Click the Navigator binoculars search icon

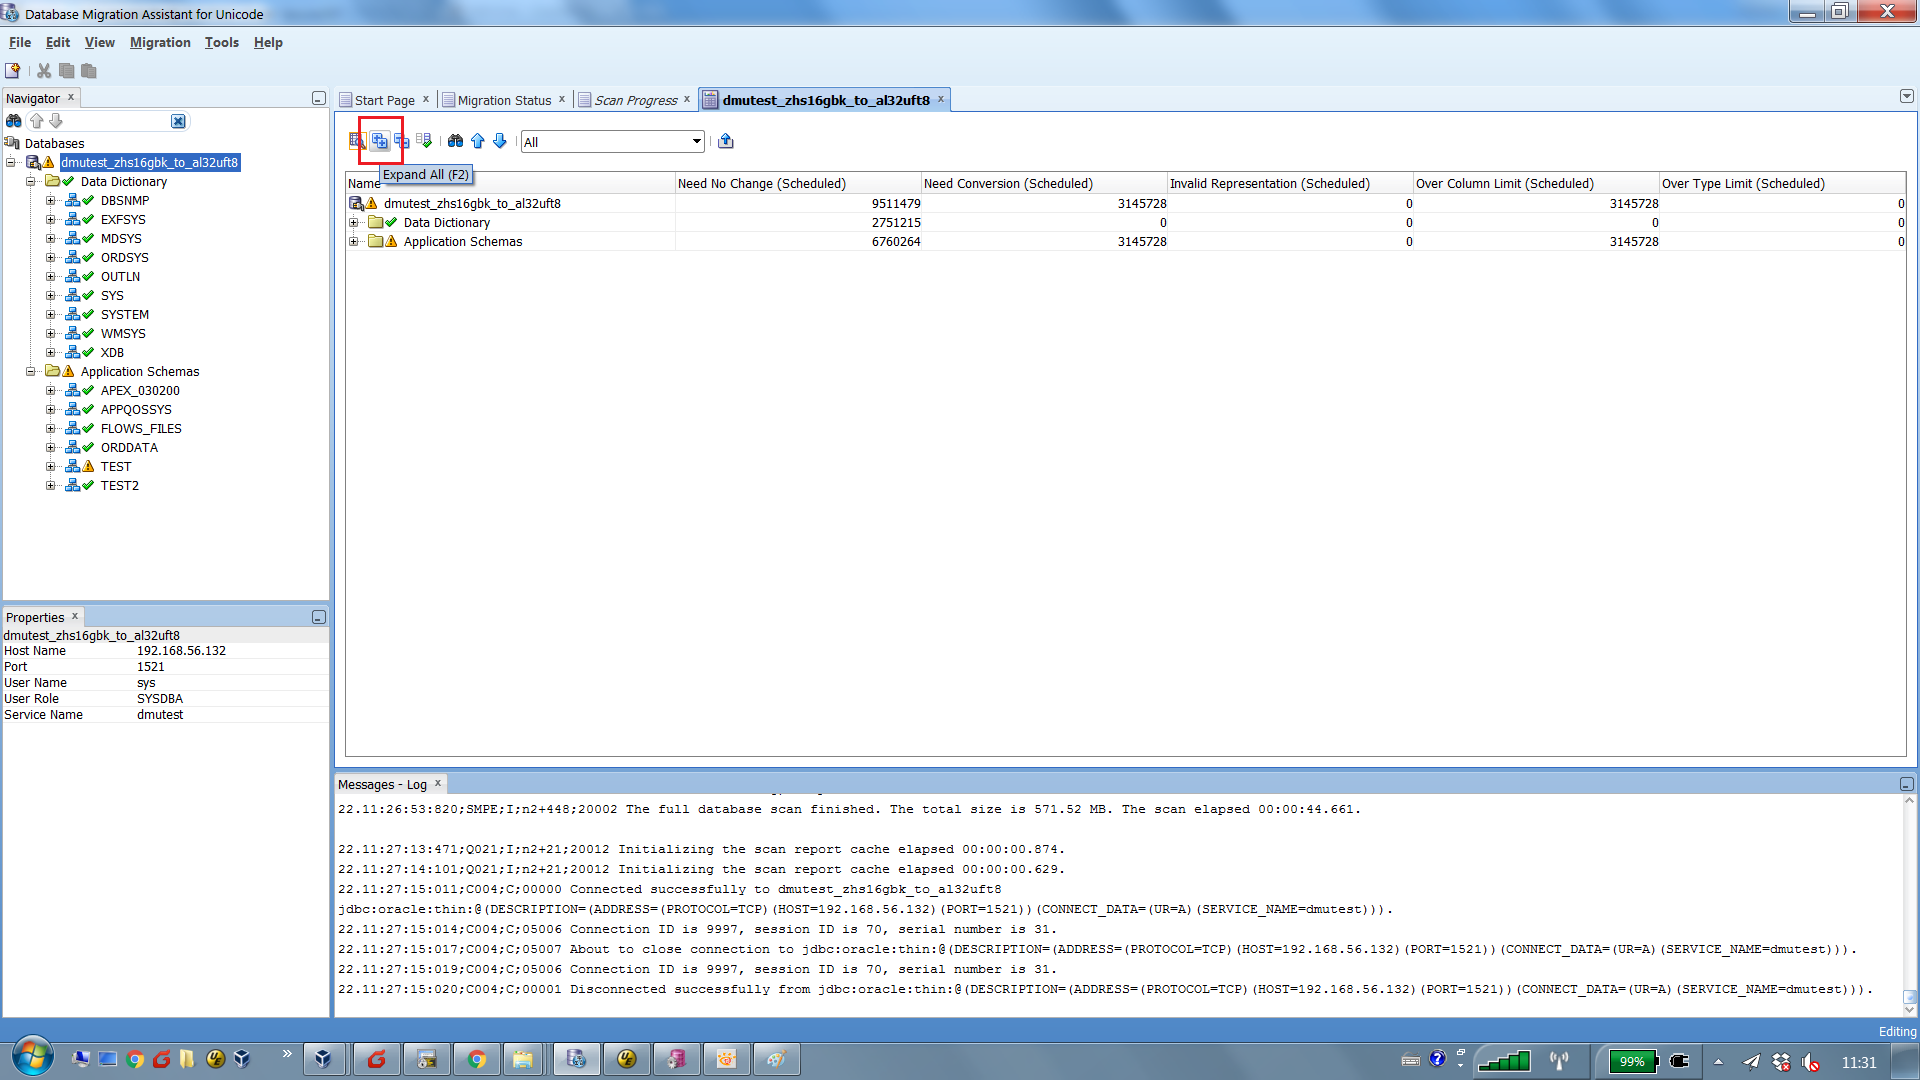14,121
